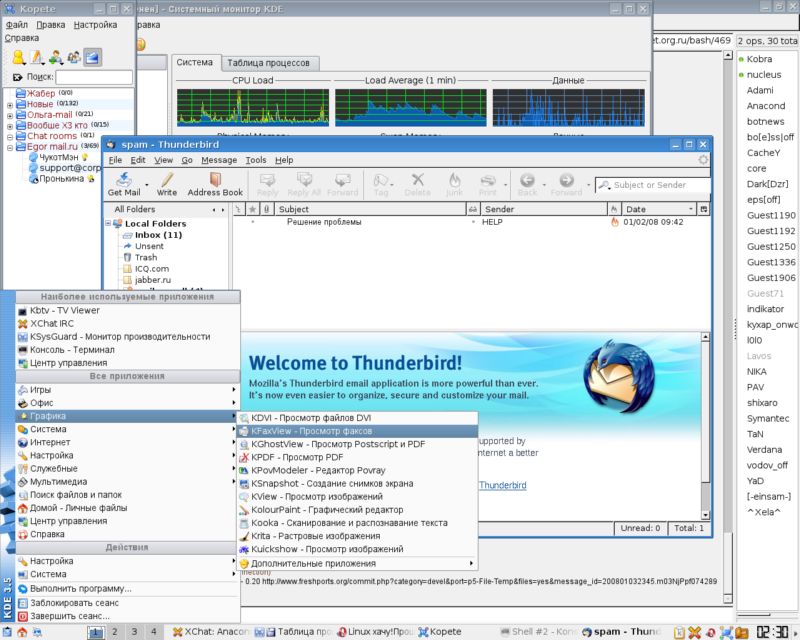Open the Get Mail dropdown arrow
This screenshot has width=800, height=640.
point(147,184)
